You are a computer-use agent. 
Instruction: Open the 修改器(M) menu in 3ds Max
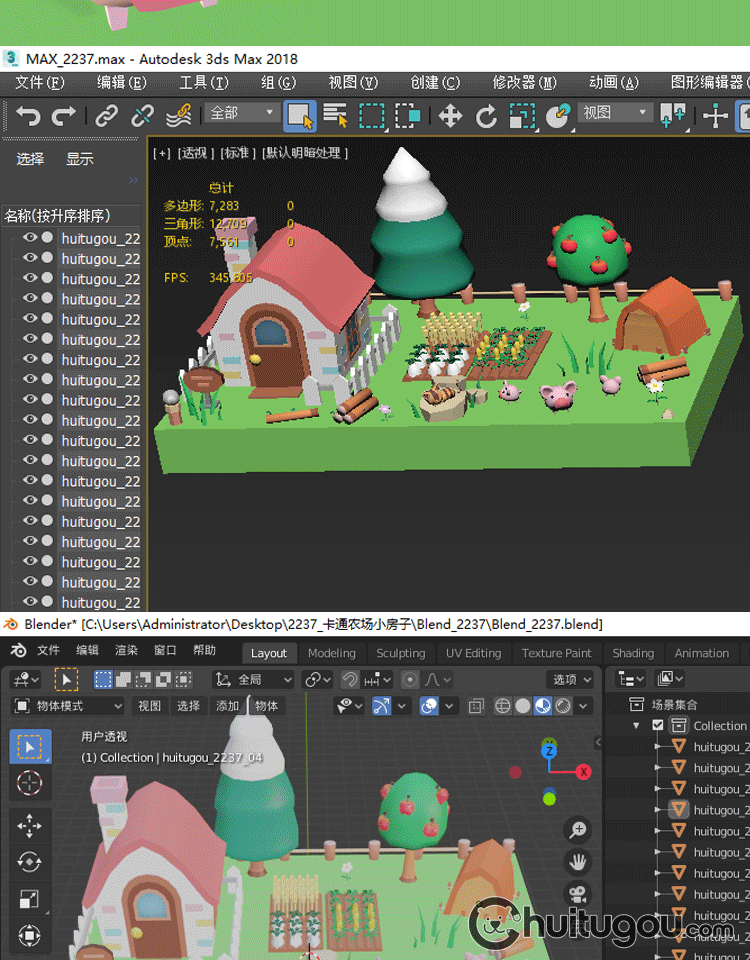(x=525, y=82)
